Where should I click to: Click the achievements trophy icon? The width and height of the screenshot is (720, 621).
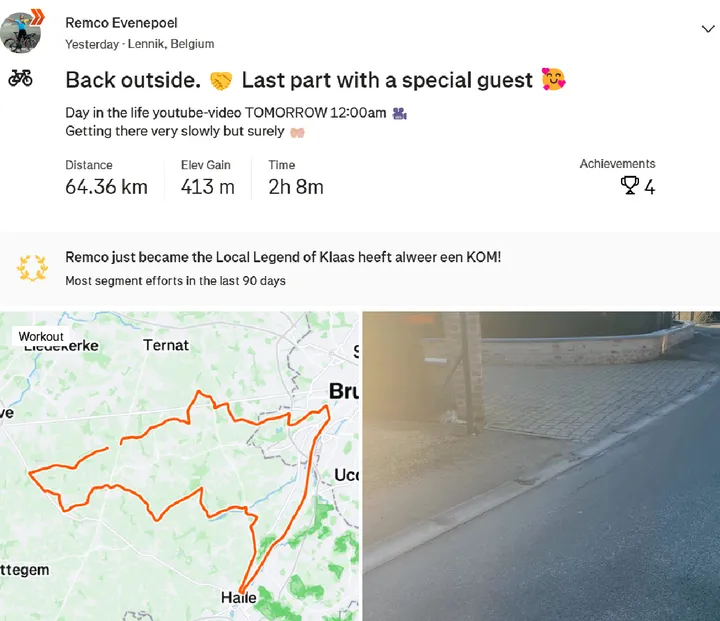tap(629, 185)
